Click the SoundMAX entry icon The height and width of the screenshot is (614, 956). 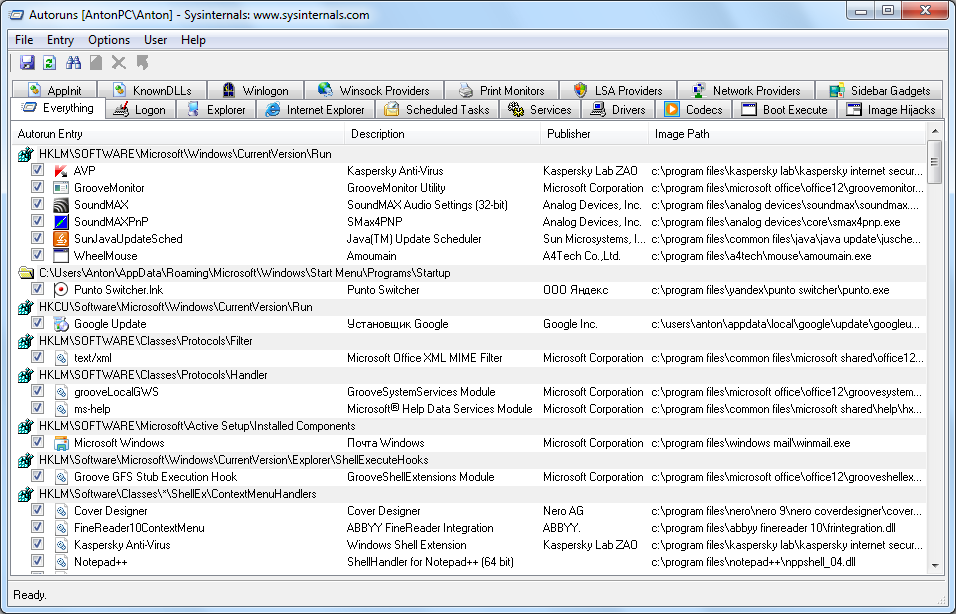(60, 205)
